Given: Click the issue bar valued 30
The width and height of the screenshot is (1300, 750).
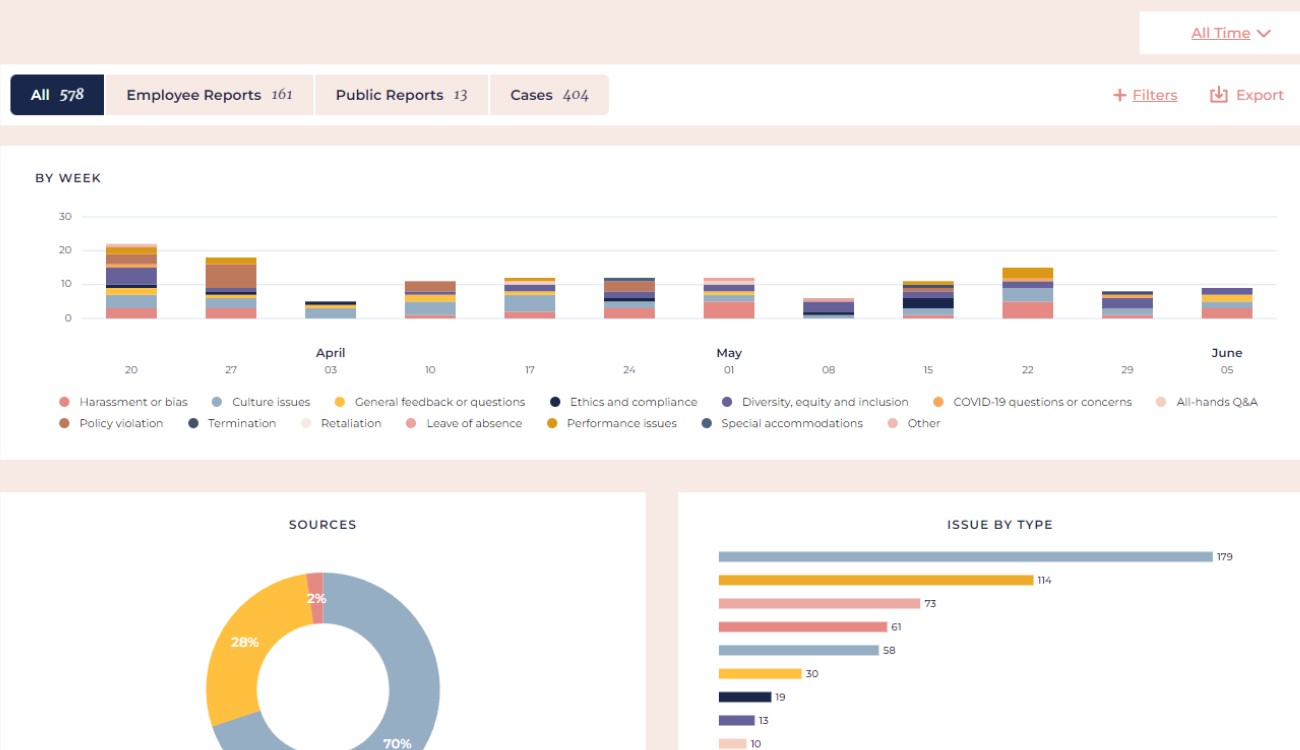Looking at the screenshot, I should pos(760,674).
